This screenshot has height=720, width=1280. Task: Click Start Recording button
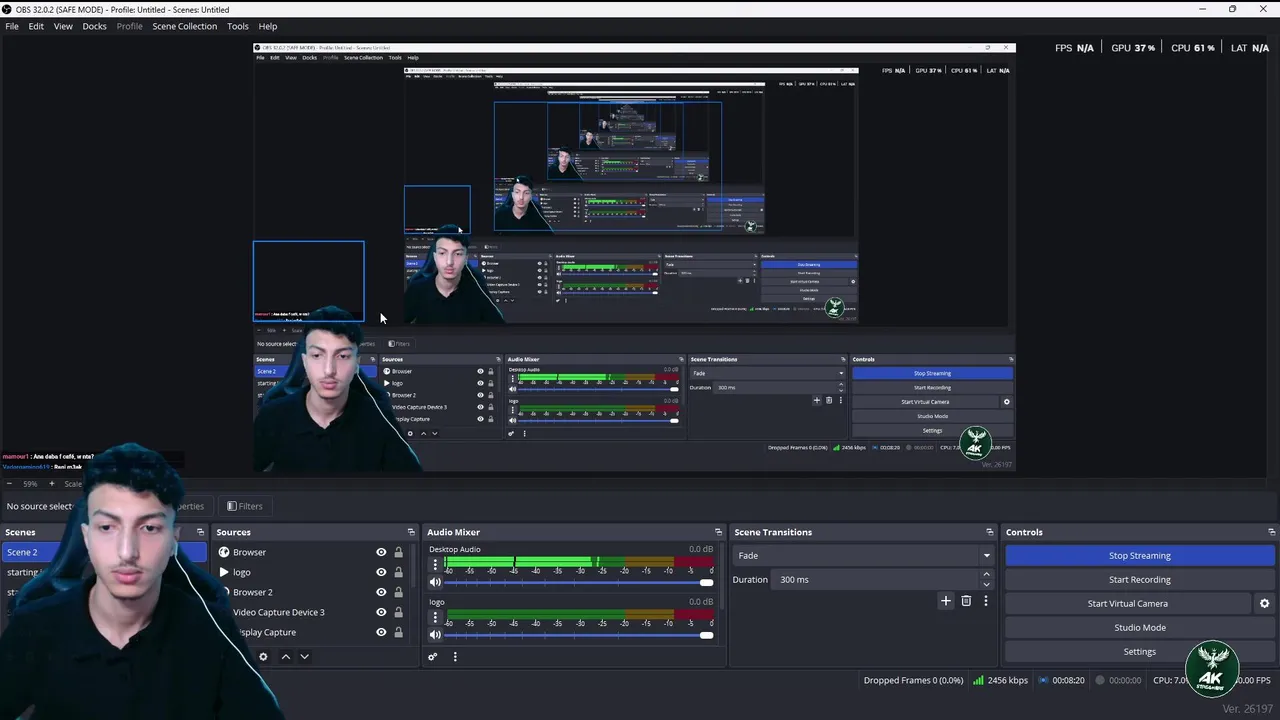(x=1140, y=579)
